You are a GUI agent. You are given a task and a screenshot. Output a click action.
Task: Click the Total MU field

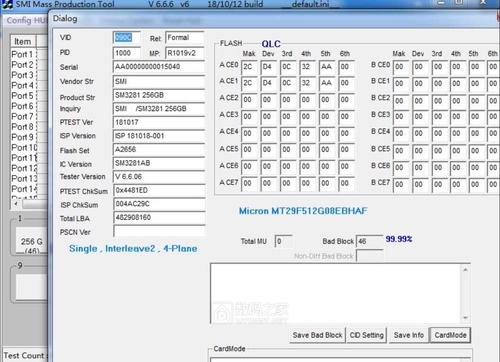click(284, 241)
